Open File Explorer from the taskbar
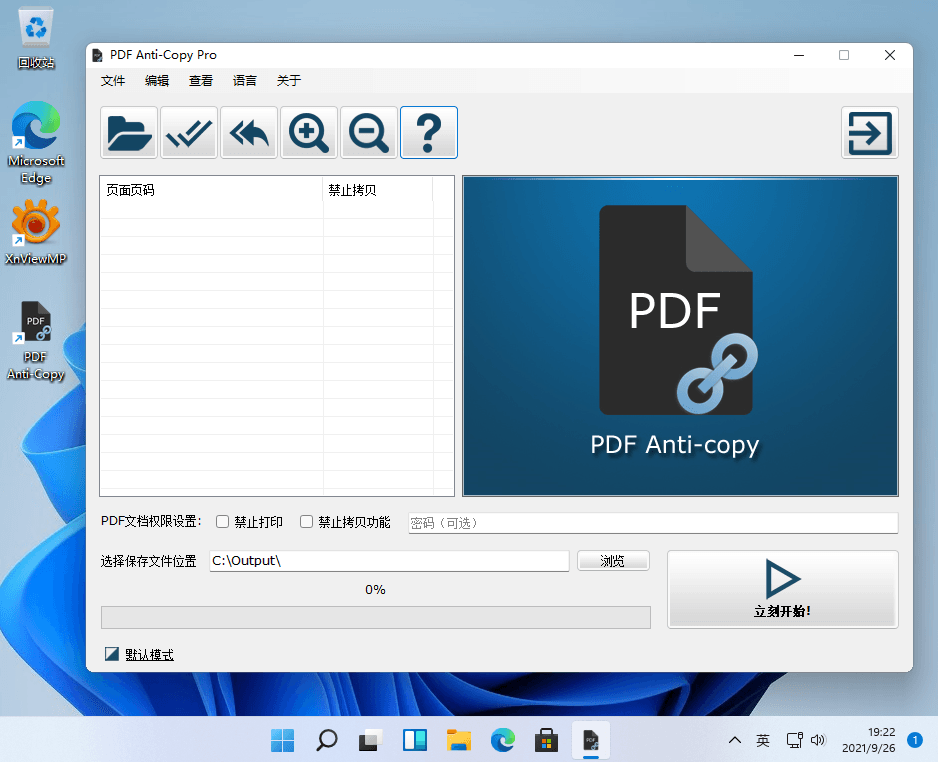This screenshot has width=938, height=762. click(x=459, y=740)
